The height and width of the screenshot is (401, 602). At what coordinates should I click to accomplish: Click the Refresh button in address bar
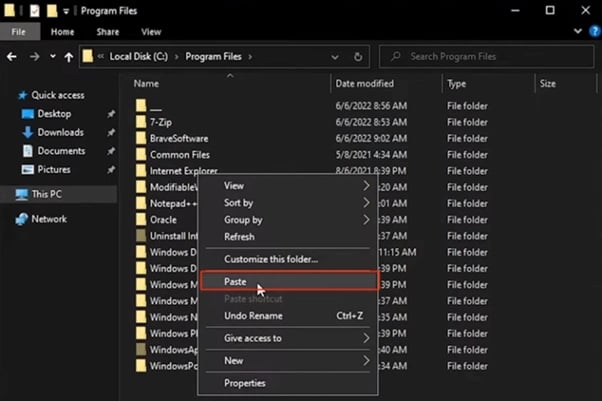click(358, 57)
